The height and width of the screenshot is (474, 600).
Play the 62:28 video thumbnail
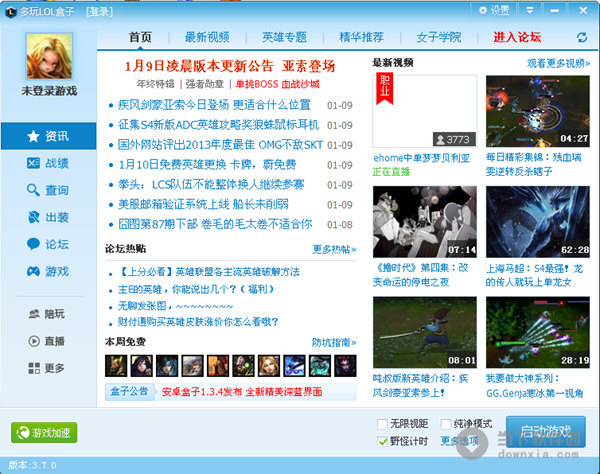click(538, 222)
